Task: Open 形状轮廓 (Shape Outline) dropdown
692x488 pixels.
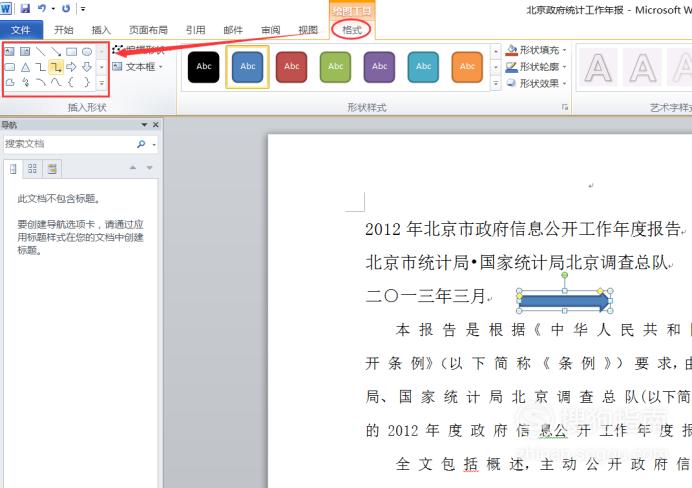Action: click(536, 67)
